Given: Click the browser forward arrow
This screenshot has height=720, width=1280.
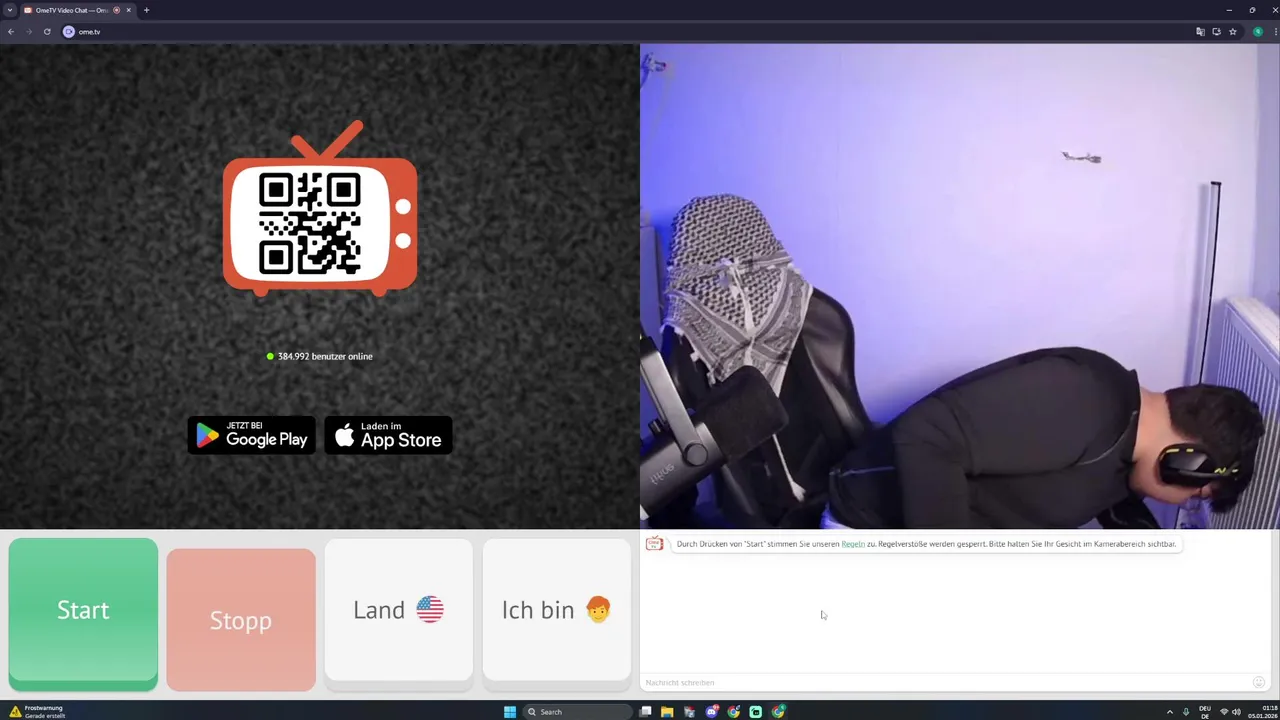Looking at the screenshot, I should 29,32.
